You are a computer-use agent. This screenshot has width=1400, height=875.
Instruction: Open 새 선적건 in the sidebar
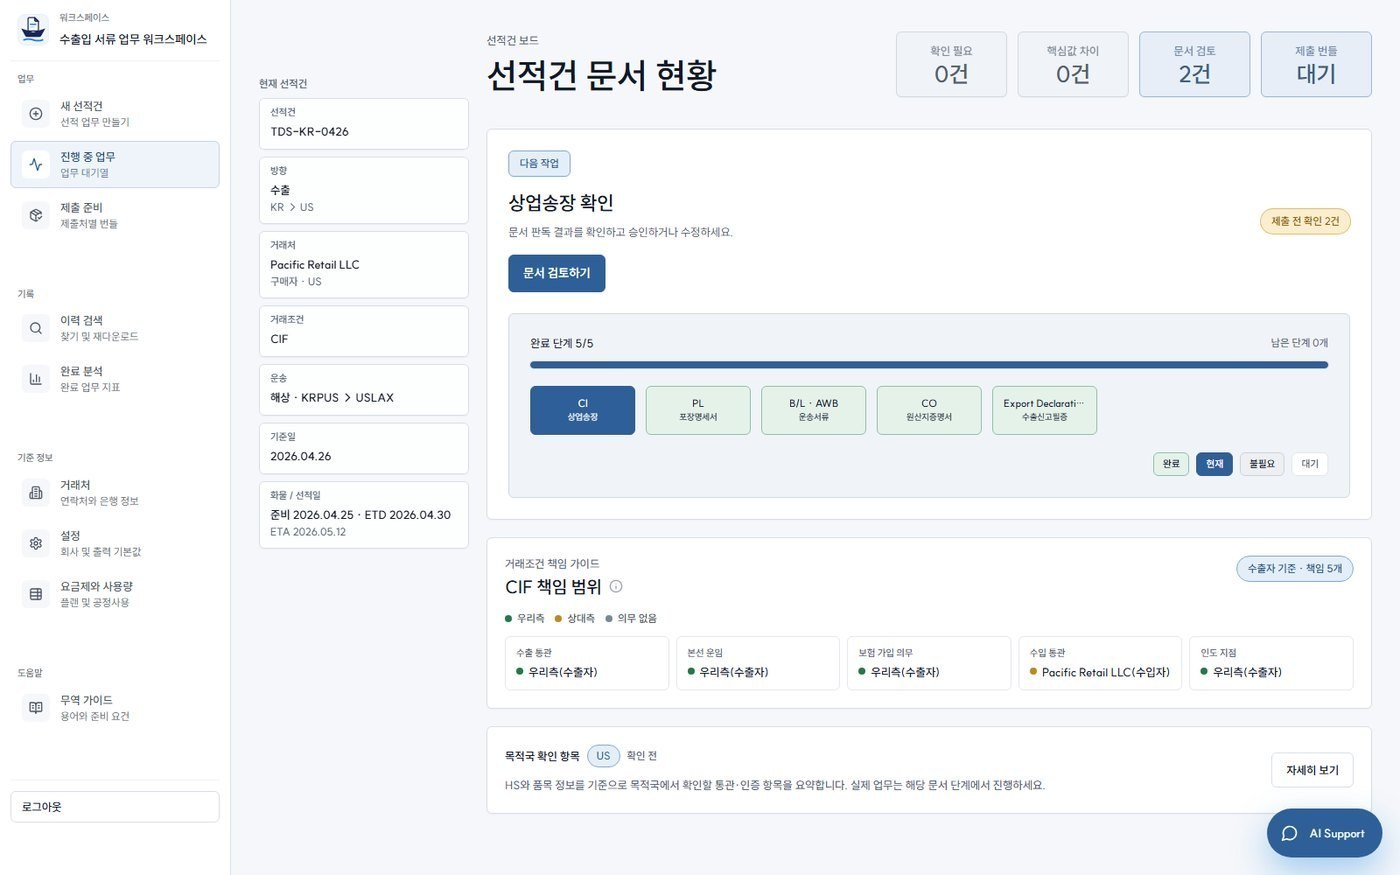coord(115,114)
